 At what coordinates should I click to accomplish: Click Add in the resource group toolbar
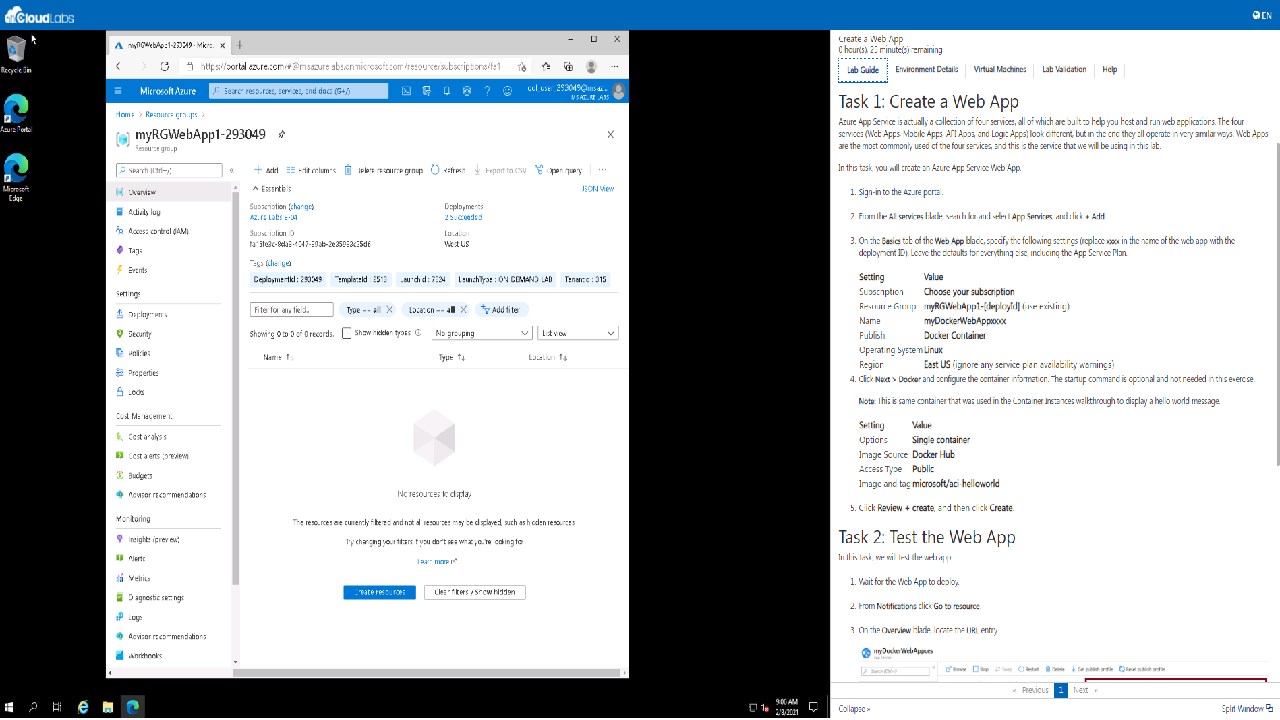point(266,170)
